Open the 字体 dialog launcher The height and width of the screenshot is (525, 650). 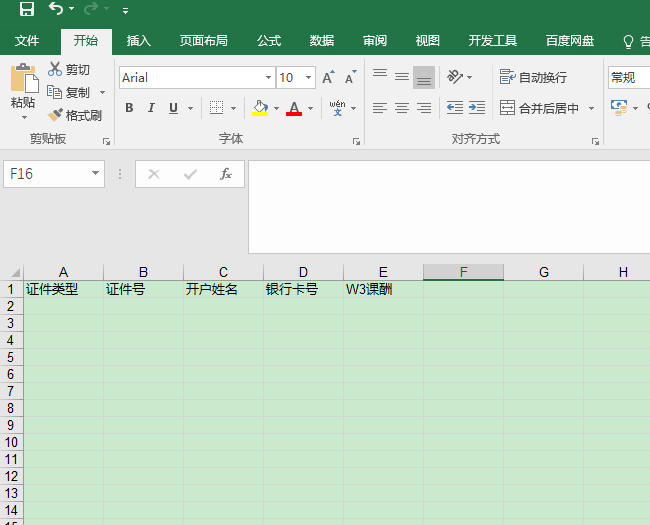pyautogui.click(x=356, y=142)
